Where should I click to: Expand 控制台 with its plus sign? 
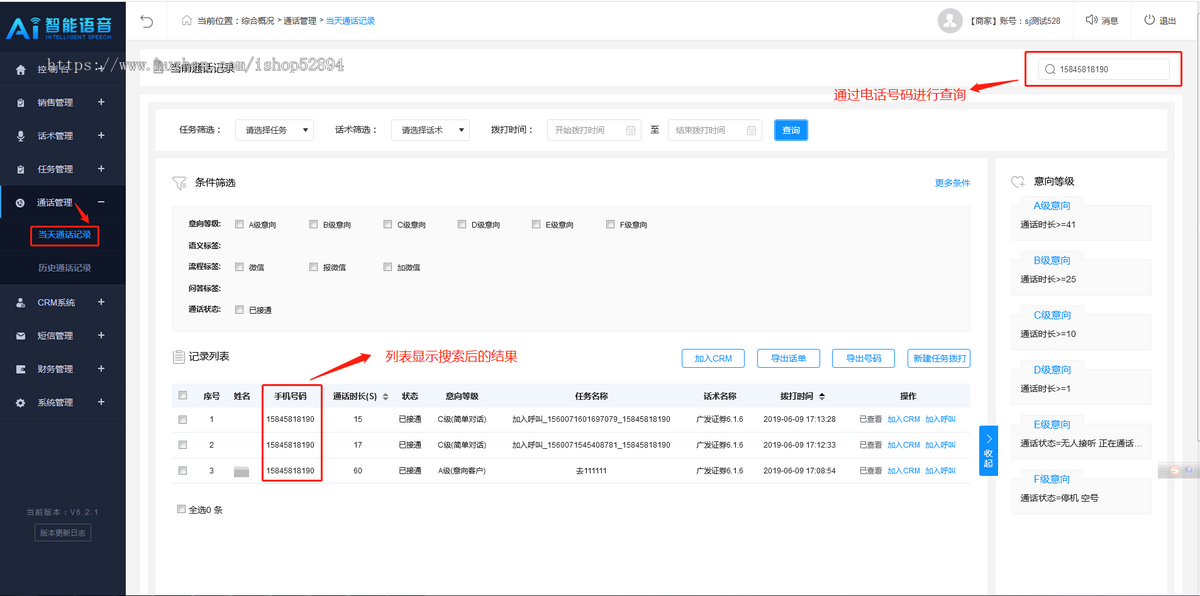(x=101, y=69)
